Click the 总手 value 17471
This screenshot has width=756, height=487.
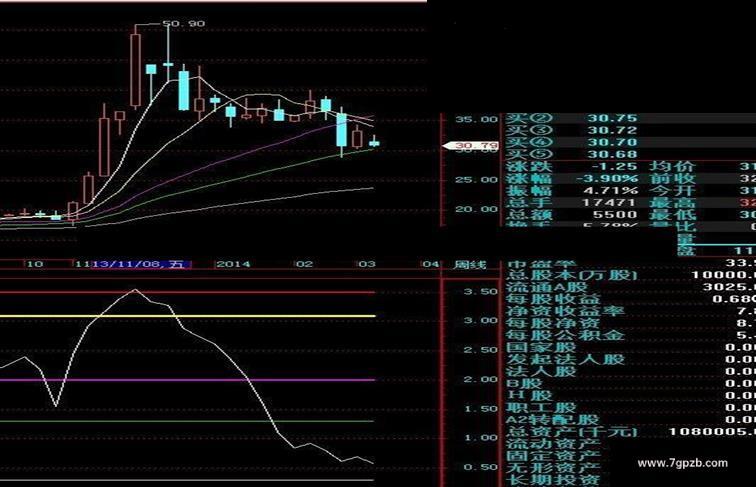coord(609,203)
